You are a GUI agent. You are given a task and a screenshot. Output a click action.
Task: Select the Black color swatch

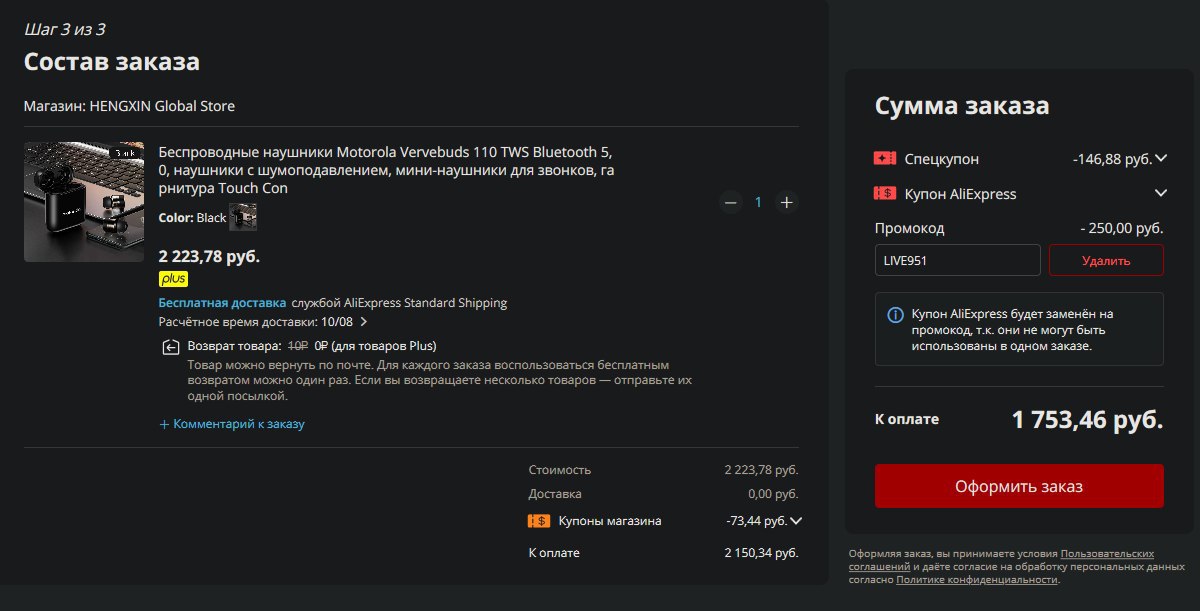click(x=243, y=217)
